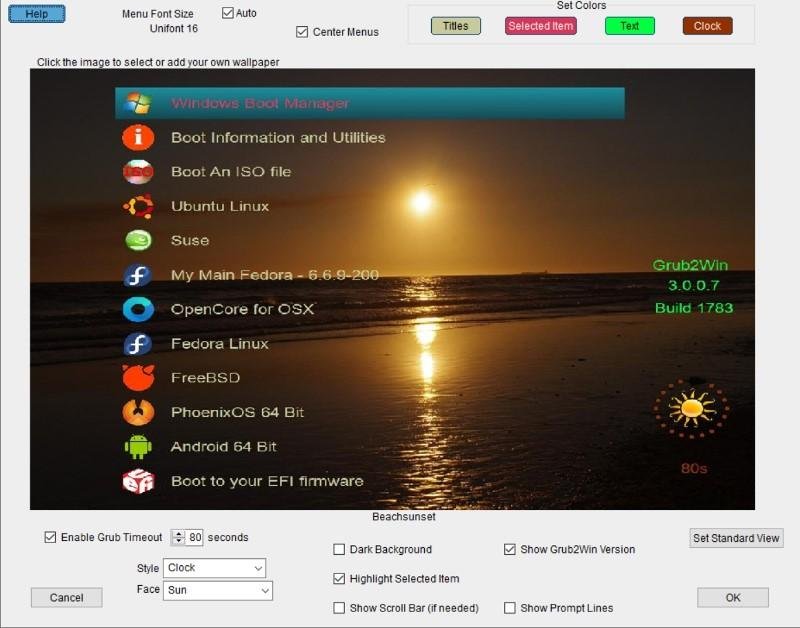
Task: Click the green Android robot icon
Action: 138,447
